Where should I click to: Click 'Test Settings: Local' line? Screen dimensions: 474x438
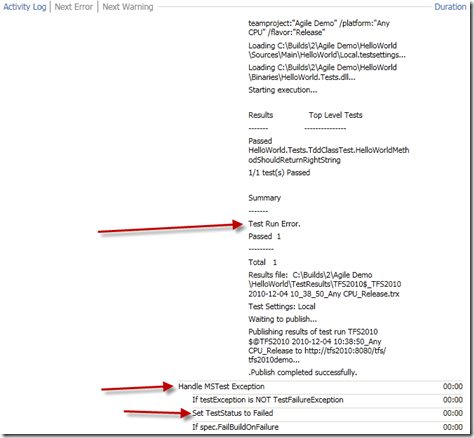282,306
